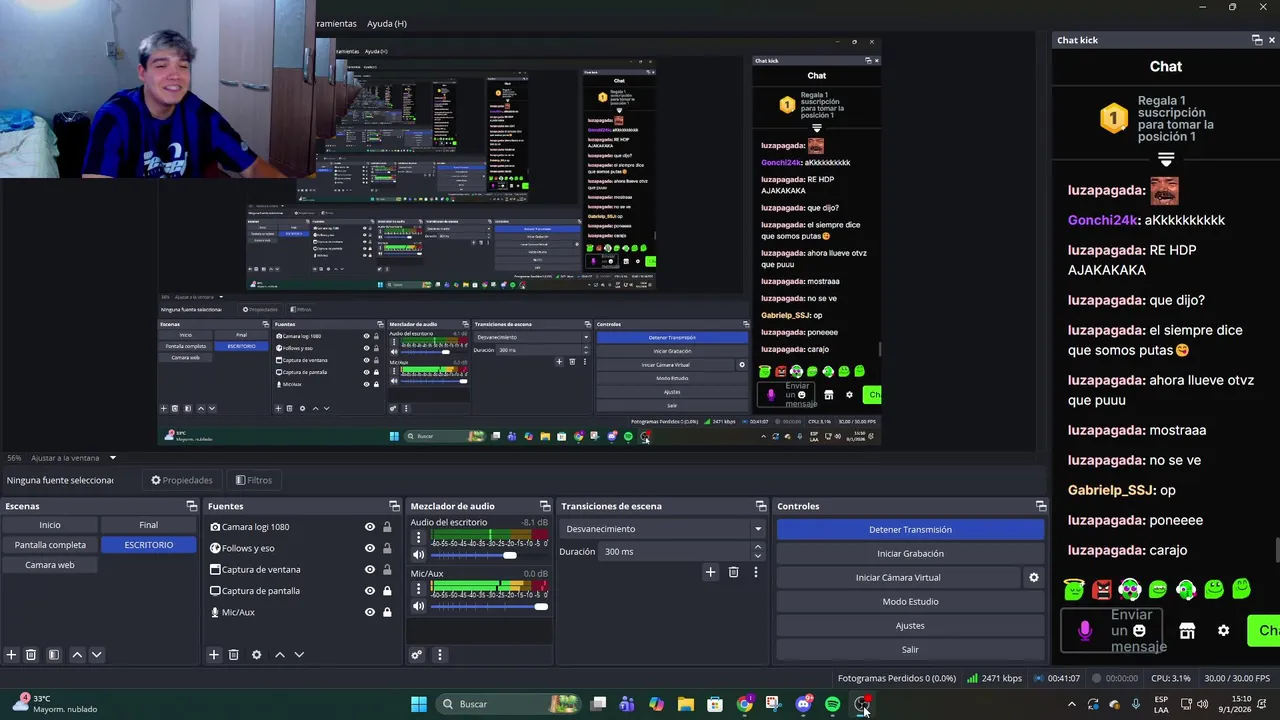1280x720 pixels.
Task: Mute the Mic/Aux speaker
Action: point(419,606)
